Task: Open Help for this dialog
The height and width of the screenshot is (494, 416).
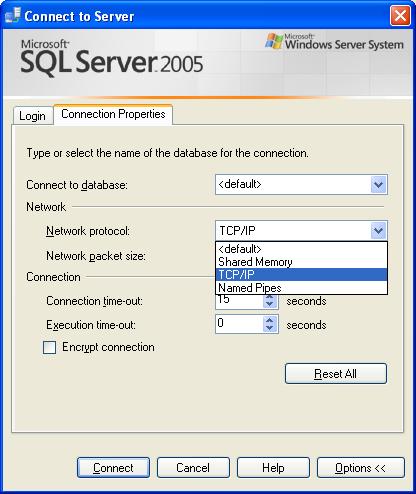Action: 273,468
